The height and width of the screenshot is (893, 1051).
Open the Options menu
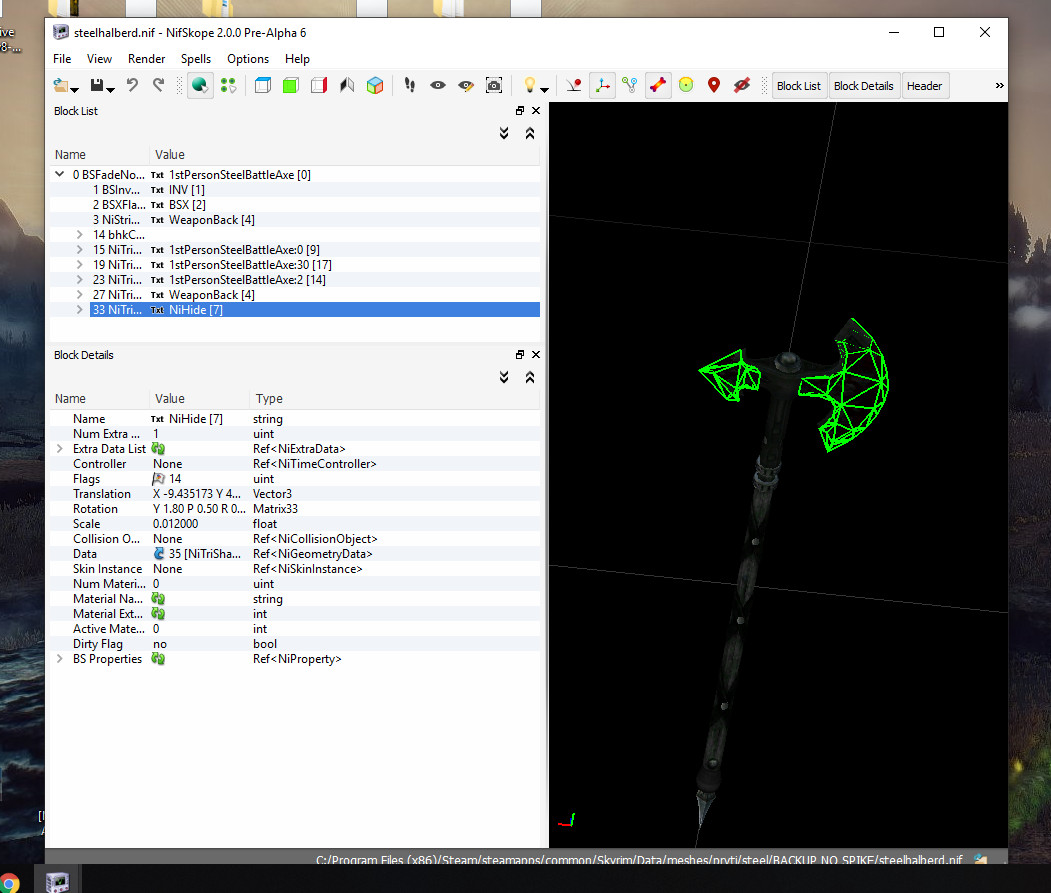click(x=248, y=59)
